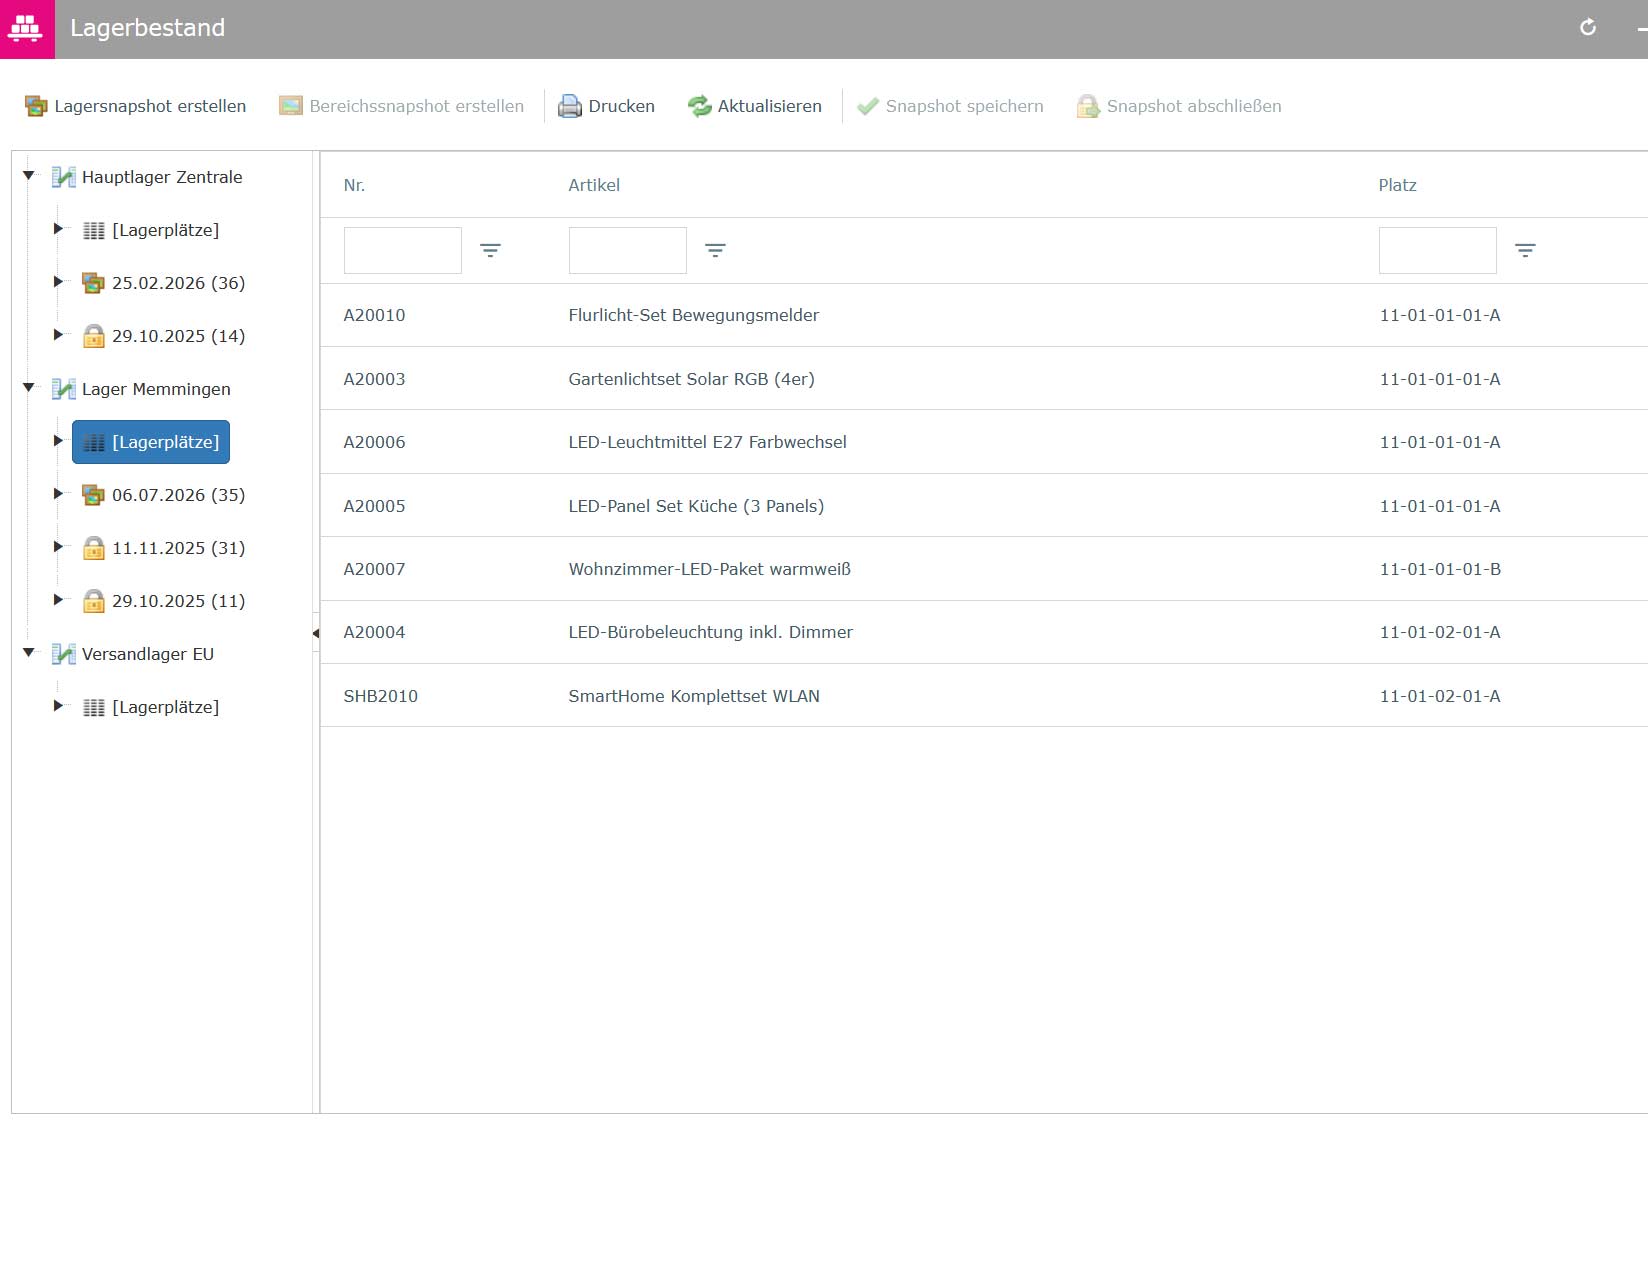Collapse the sidebar using splitter arrow
The image size is (1648, 1265).
click(316, 633)
